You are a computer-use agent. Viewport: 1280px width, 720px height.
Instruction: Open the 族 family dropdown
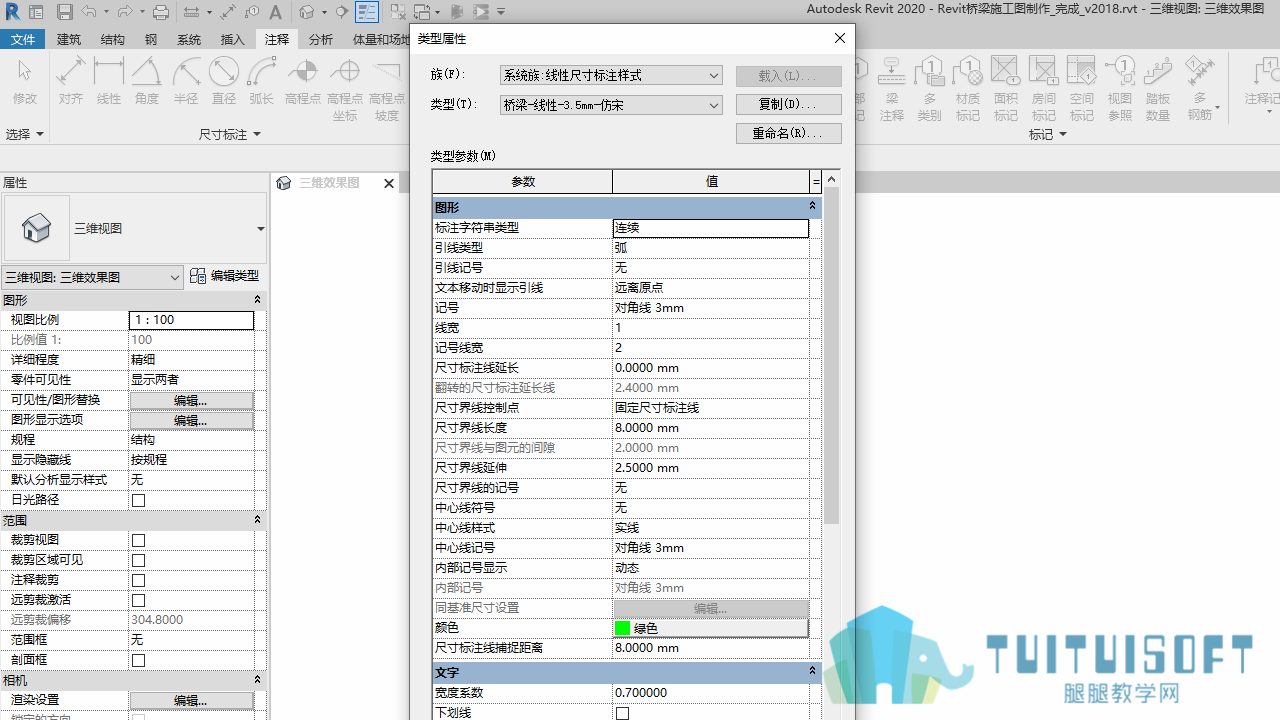click(611, 76)
